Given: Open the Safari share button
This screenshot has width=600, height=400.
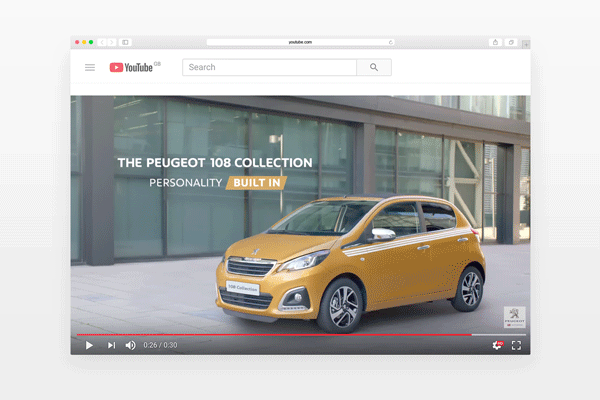Looking at the screenshot, I should click(495, 42).
